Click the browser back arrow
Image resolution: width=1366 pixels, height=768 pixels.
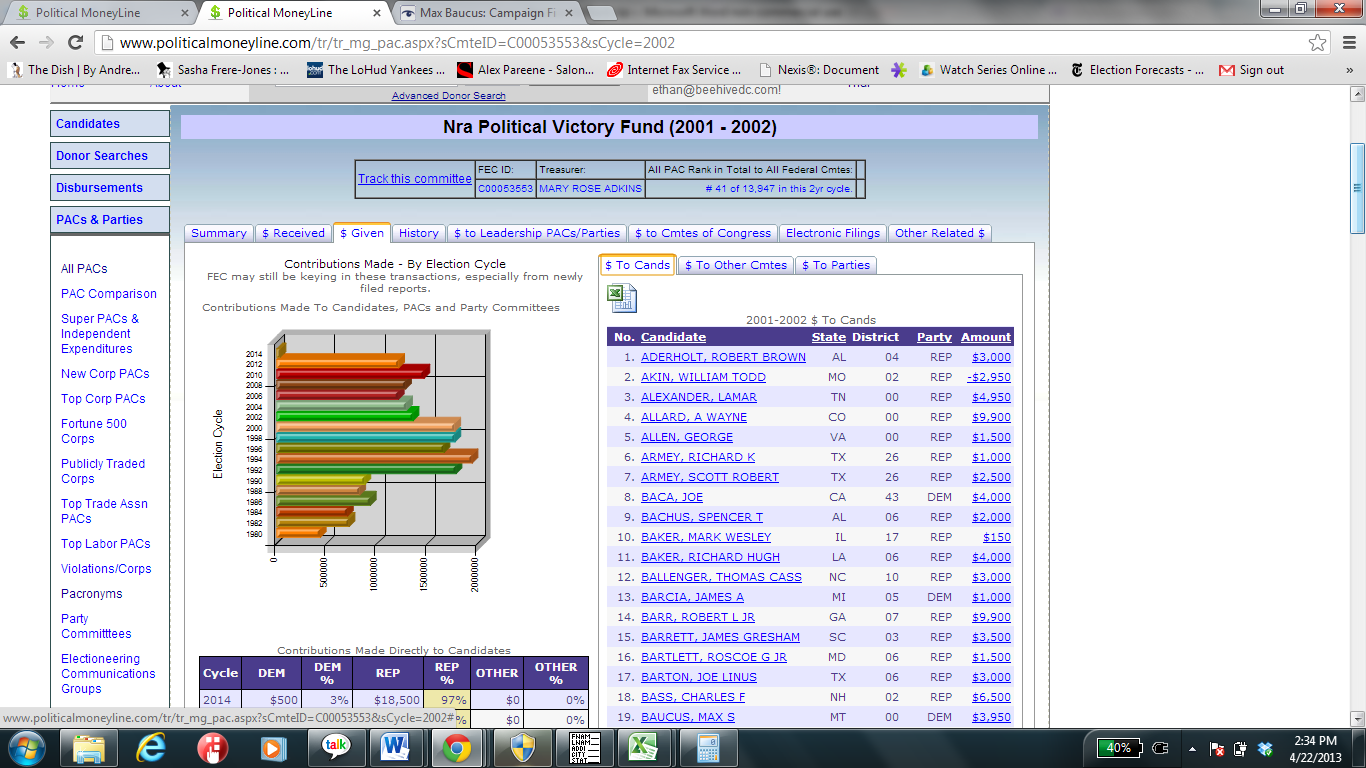pos(17,43)
